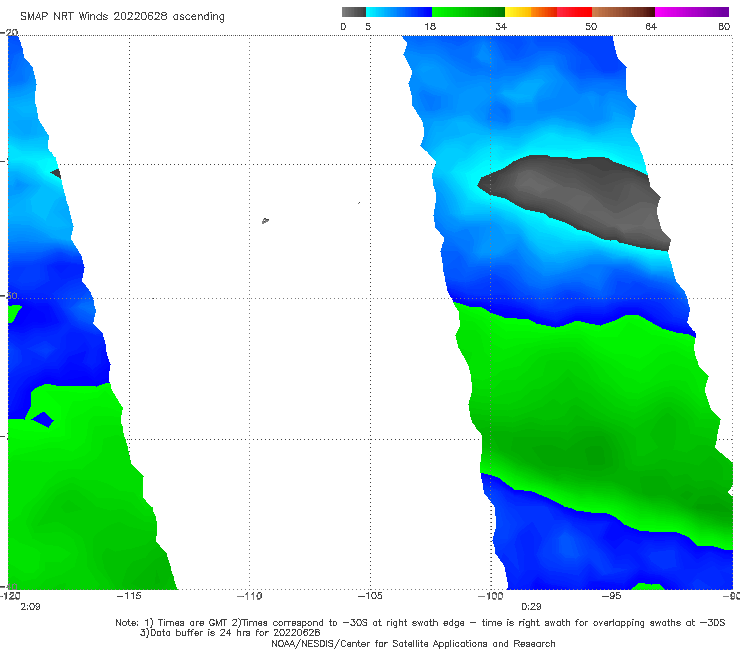This screenshot has width=740, height=650.
Task: Click the color bar label '34'
Action: (x=501, y=26)
